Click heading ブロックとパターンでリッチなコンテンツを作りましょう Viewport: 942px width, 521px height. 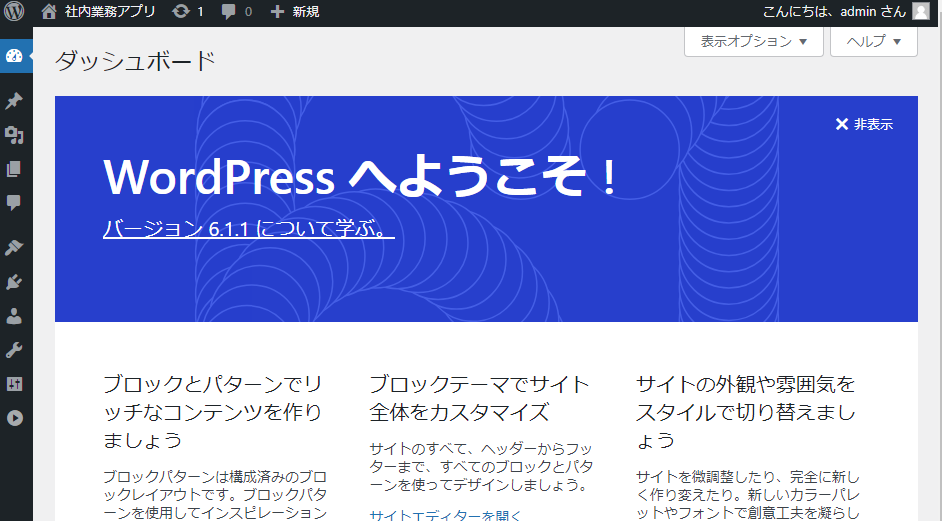213,412
